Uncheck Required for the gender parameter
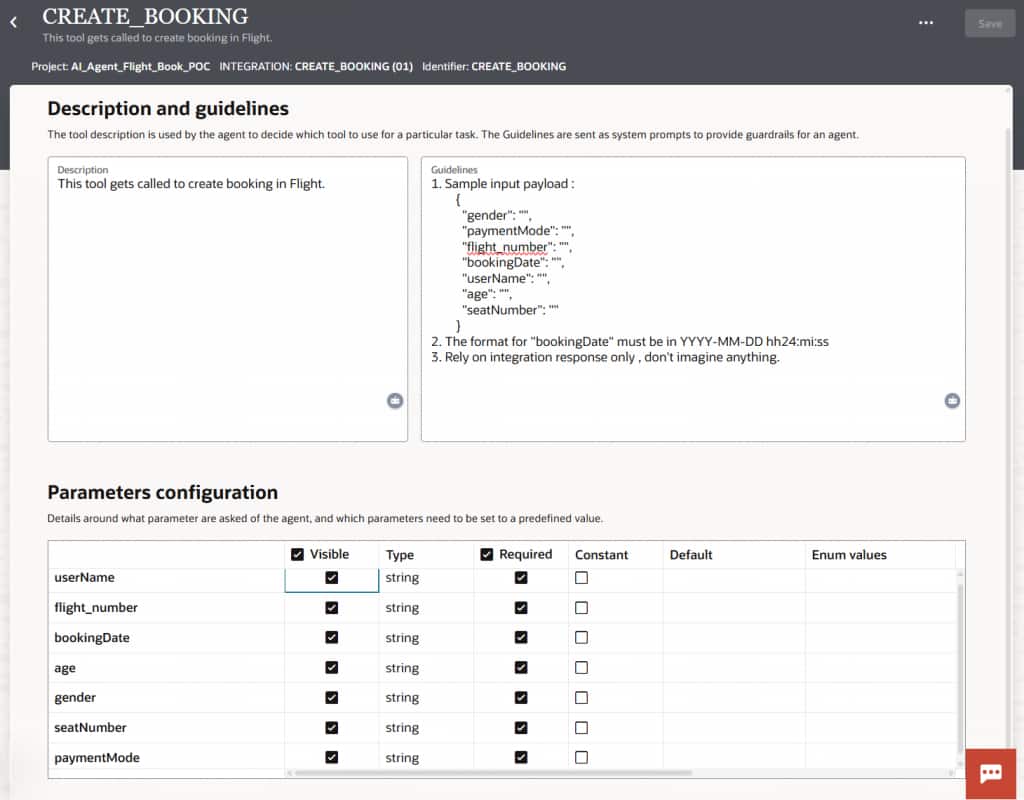Viewport: 1024px width, 800px height. pyautogui.click(x=521, y=698)
